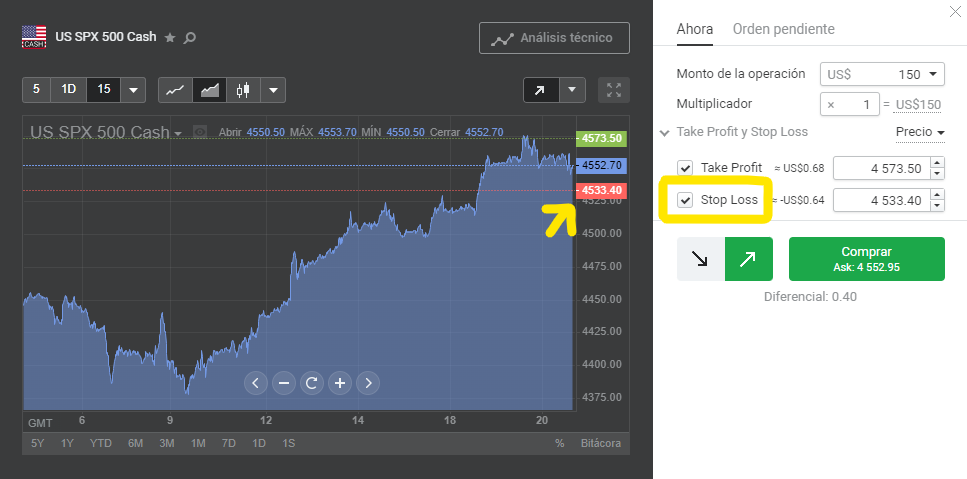Image resolution: width=967 pixels, height=479 pixels.
Task: Click the Comprar button
Action: [866, 259]
